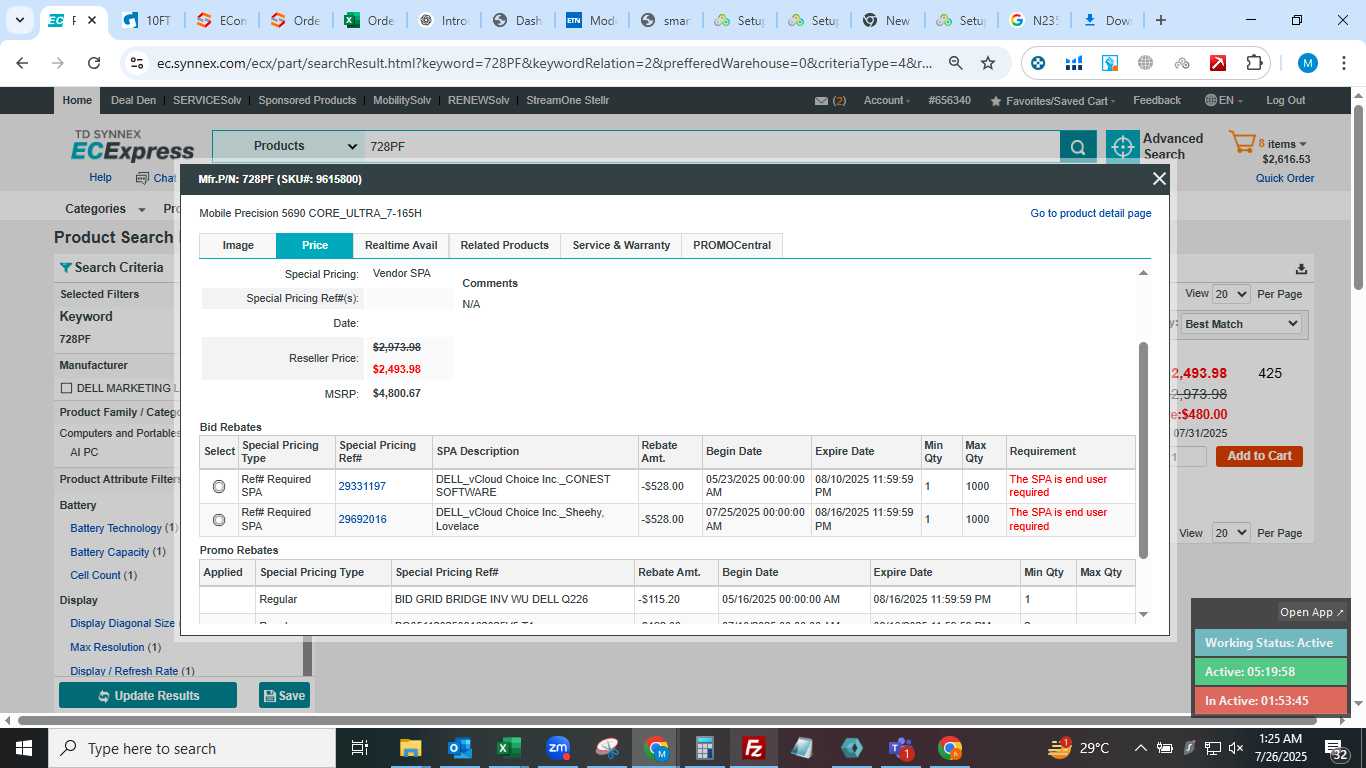Viewport: 1366px width, 768px height.
Task: Click the Chat icon below logo
Action: pos(142,178)
